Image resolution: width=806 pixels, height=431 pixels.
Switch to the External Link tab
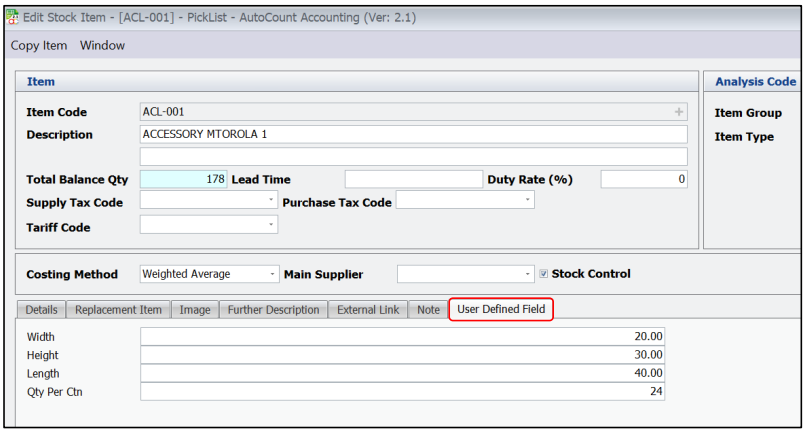click(x=368, y=310)
